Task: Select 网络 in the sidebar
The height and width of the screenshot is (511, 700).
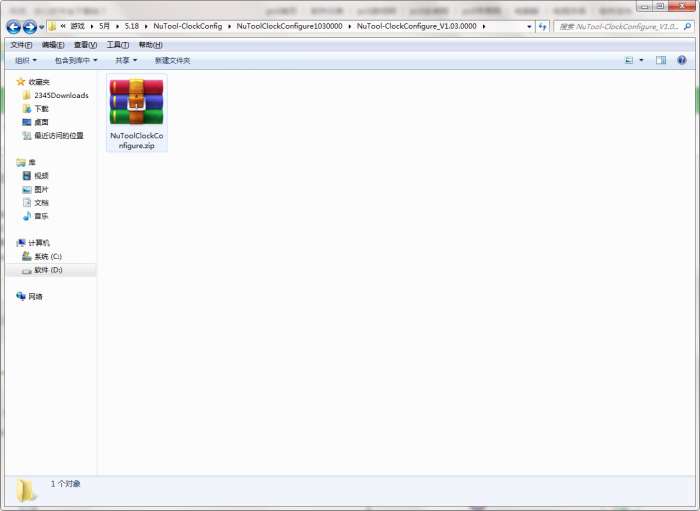Action: pos(29,297)
